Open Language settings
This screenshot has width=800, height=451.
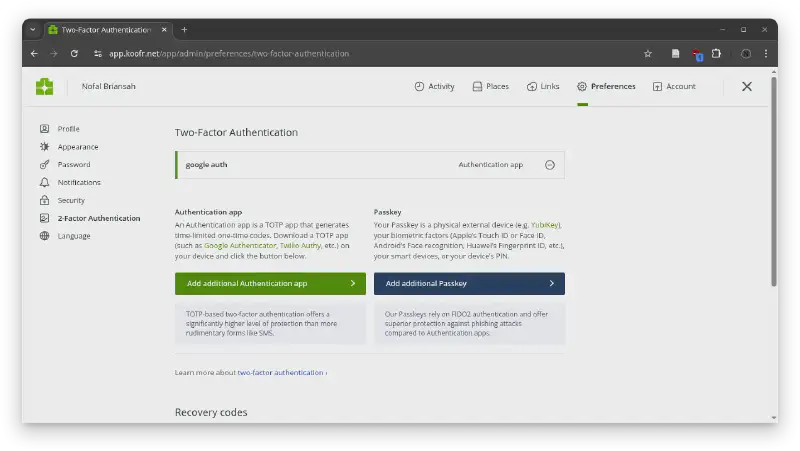coord(73,236)
